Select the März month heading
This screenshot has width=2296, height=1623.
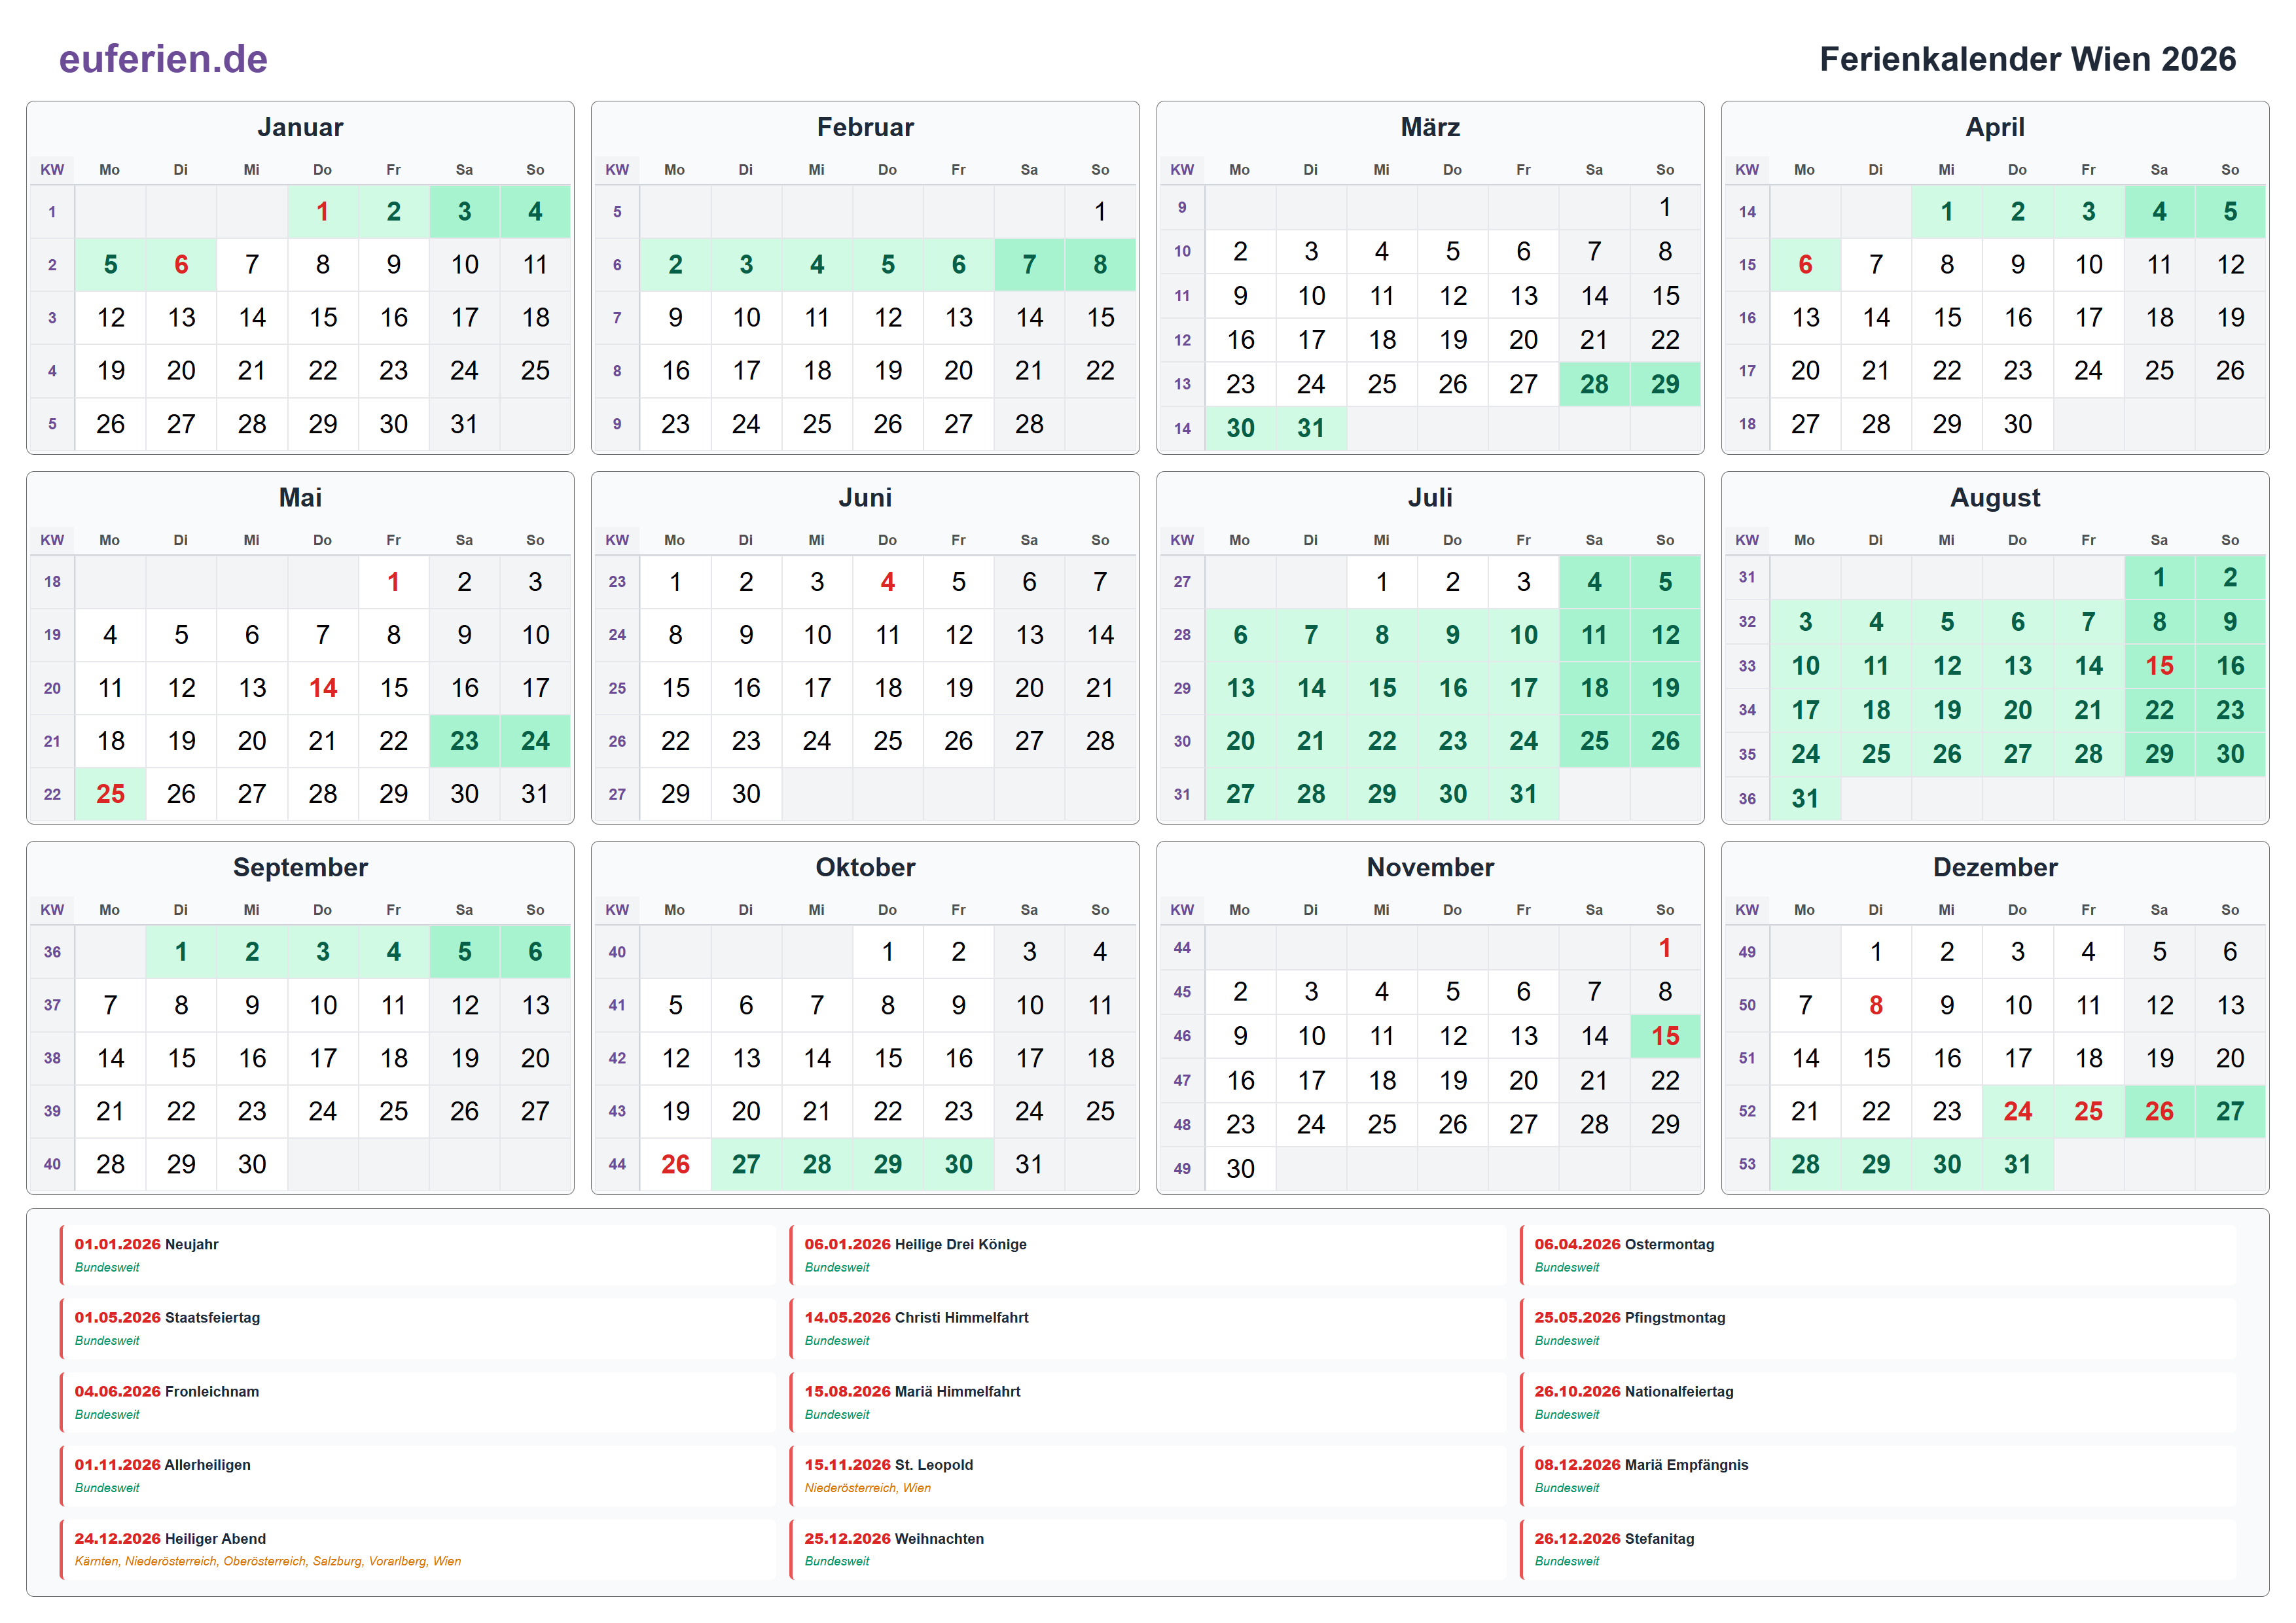coord(1430,127)
